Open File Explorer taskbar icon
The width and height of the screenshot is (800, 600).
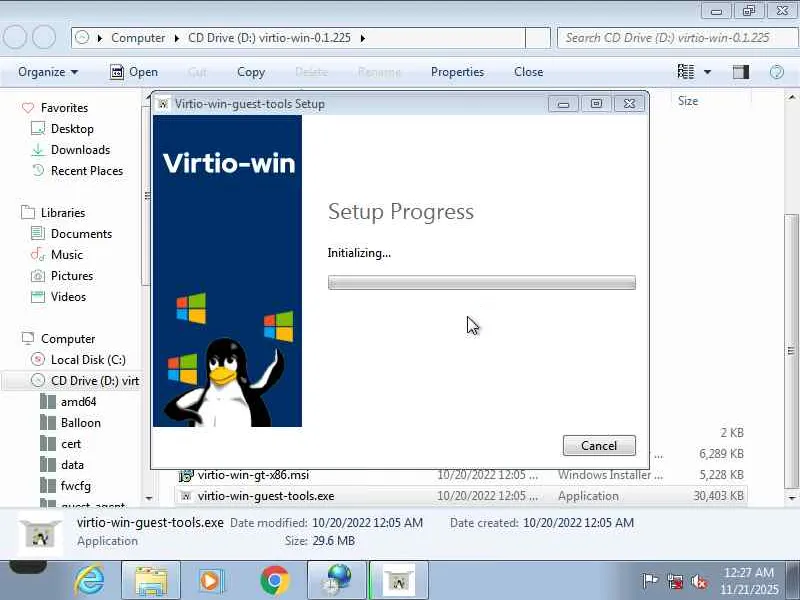(151, 581)
